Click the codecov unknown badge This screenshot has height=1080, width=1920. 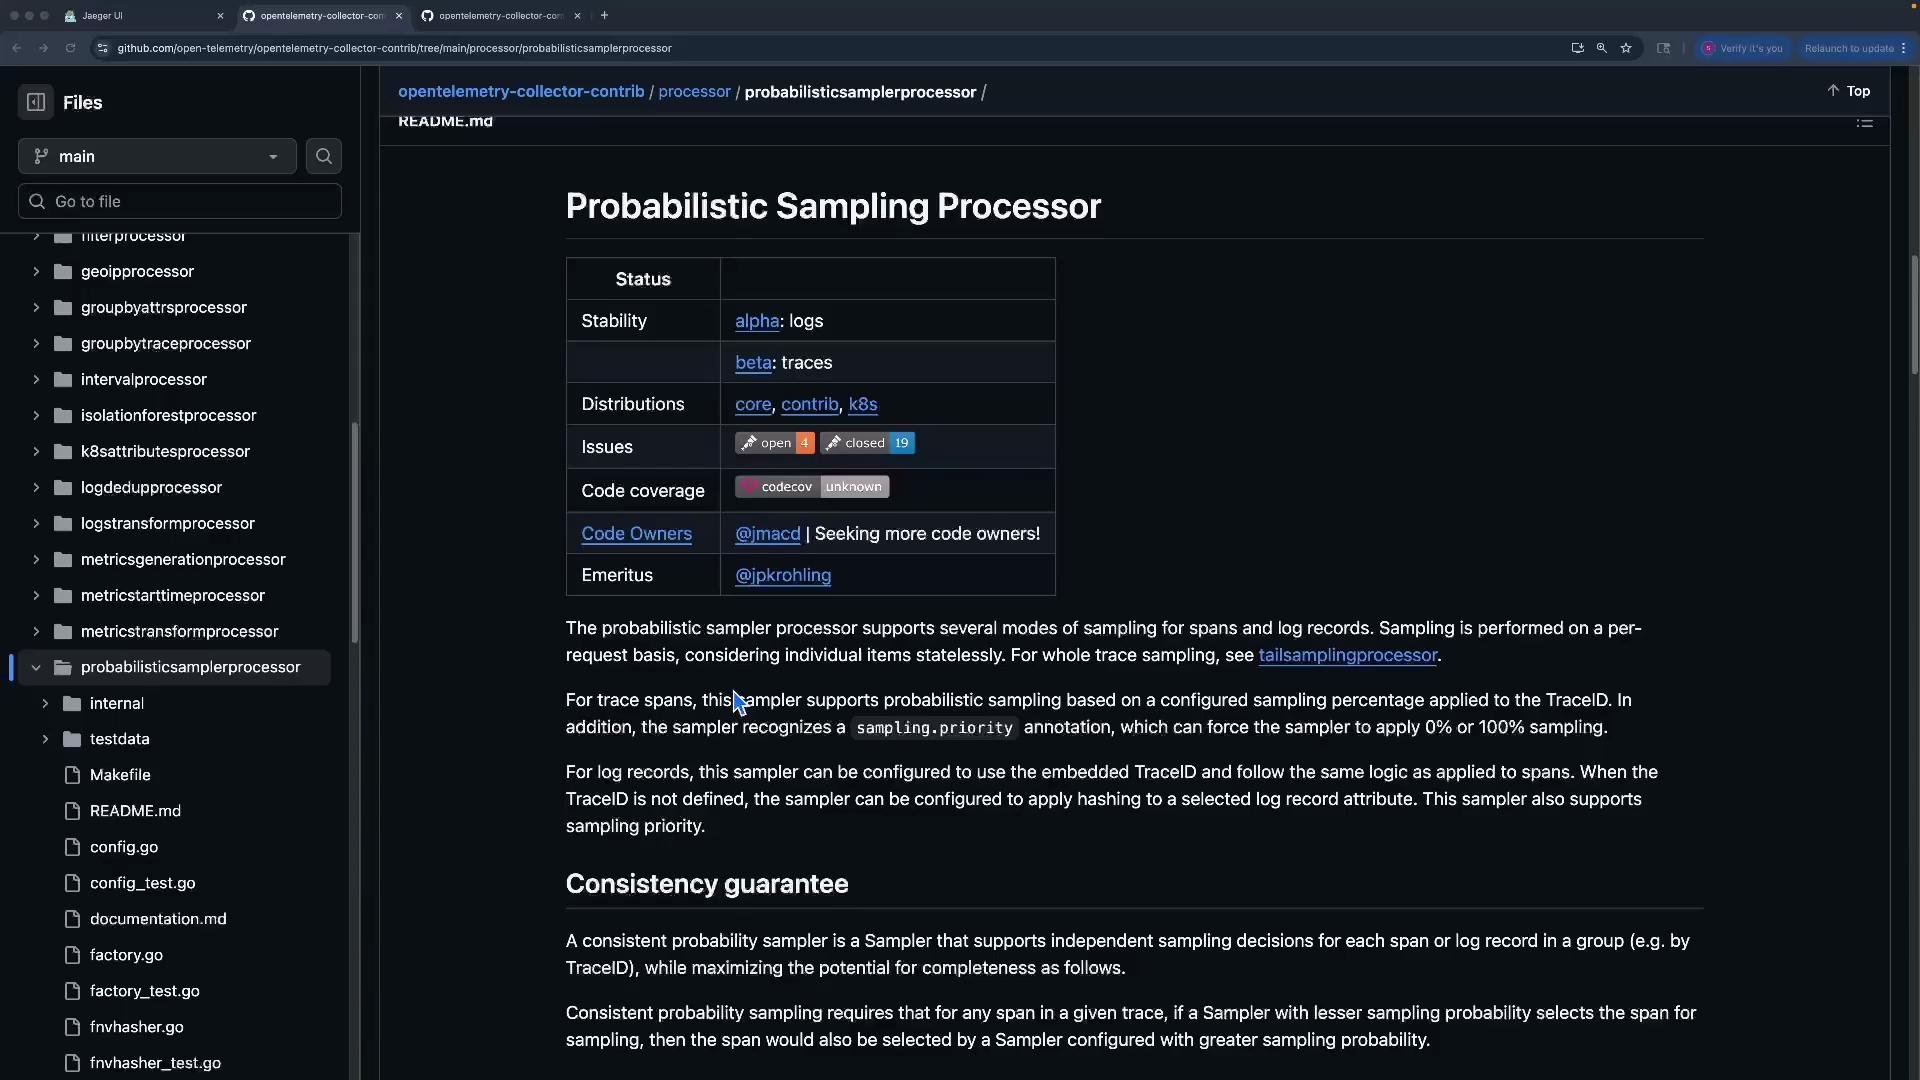[x=812, y=487]
